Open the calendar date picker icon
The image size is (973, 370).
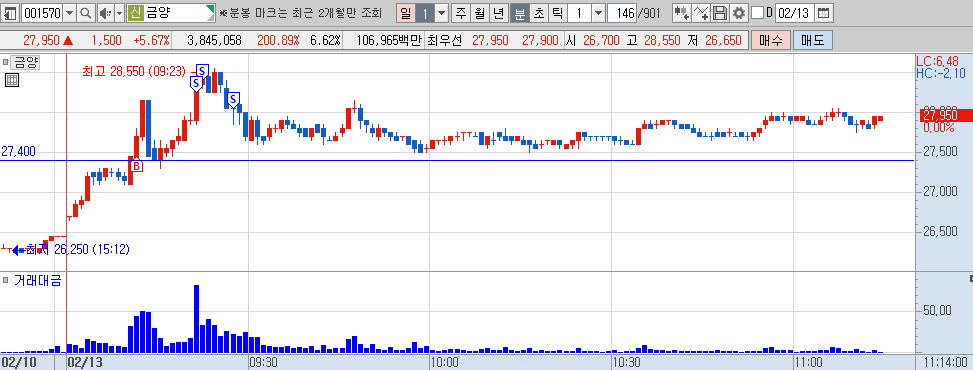click(x=823, y=12)
